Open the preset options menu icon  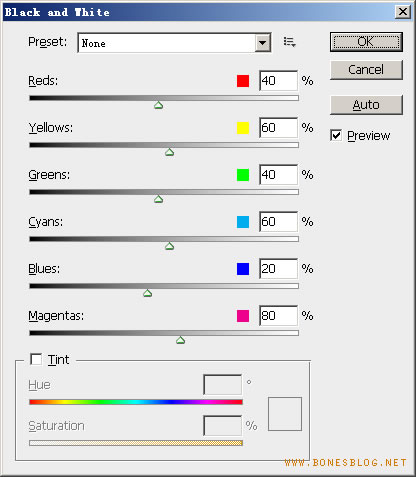pyautogui.click(x=289, y=42)
